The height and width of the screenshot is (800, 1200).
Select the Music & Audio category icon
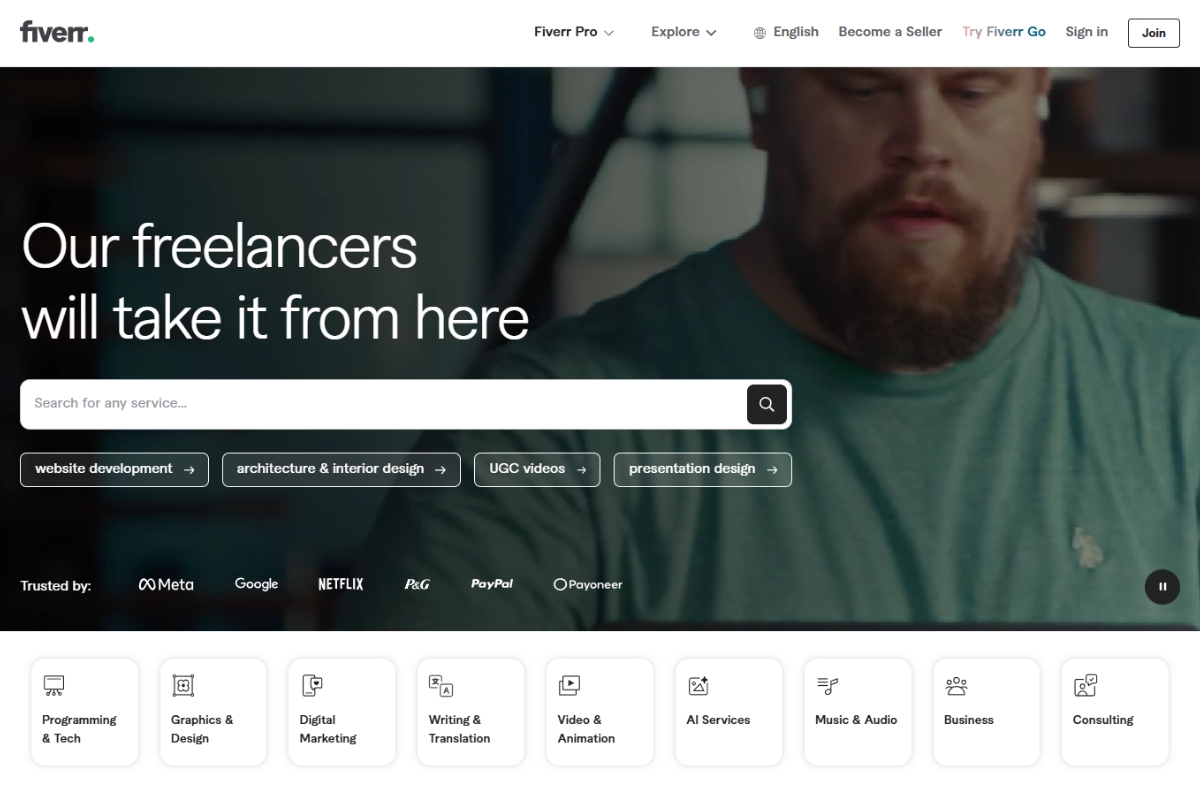point(827,685)
